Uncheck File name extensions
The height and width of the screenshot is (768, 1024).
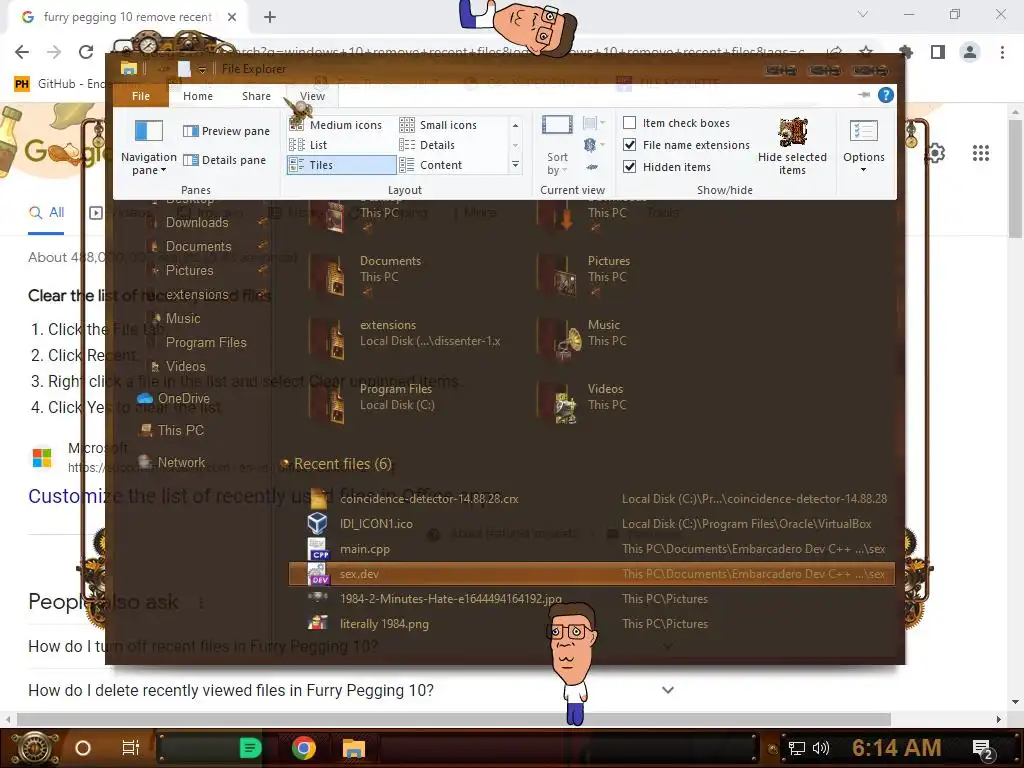(686, 145)
